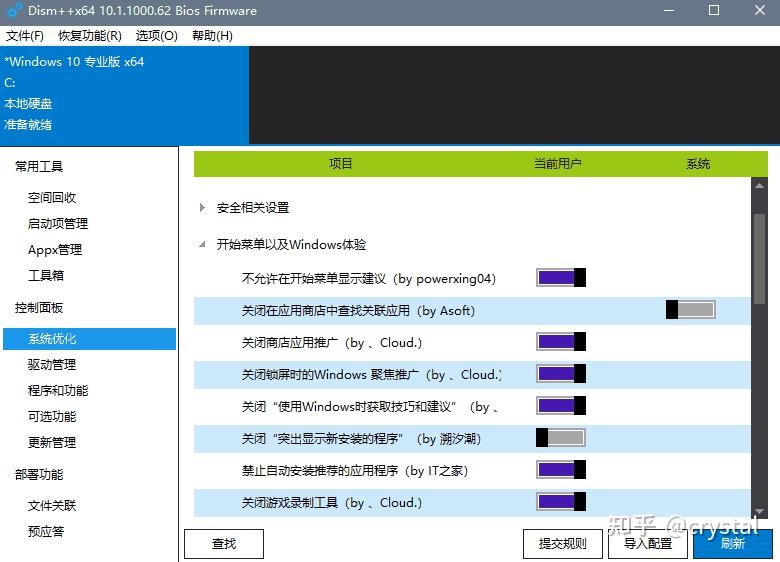Click the 控制面板 section heading
The width and height of the screenshot is (780, 562).
(39, 307)
